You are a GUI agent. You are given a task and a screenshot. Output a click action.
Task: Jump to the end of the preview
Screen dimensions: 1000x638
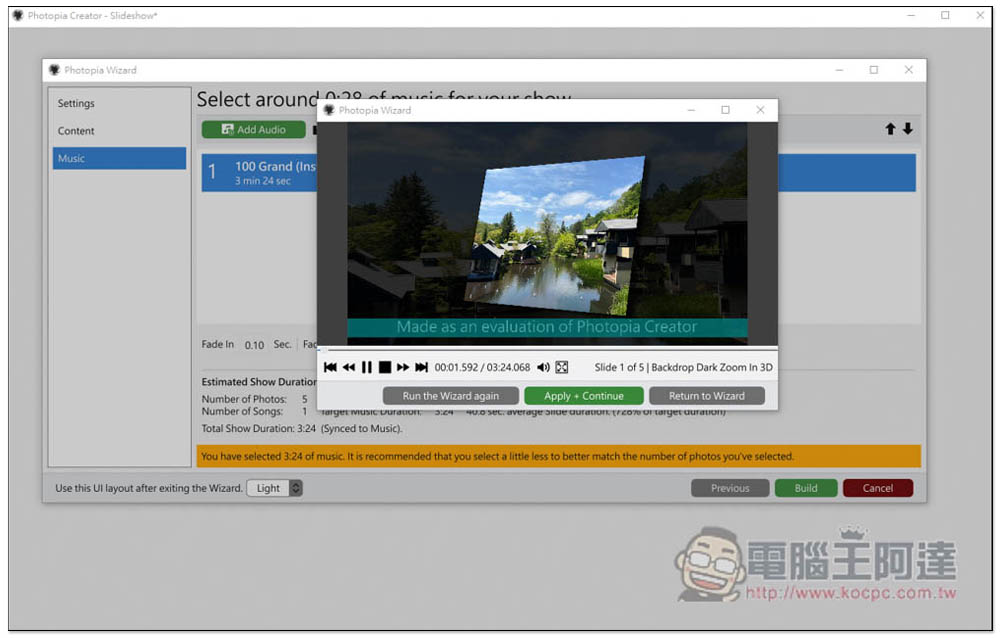(421, 367)
